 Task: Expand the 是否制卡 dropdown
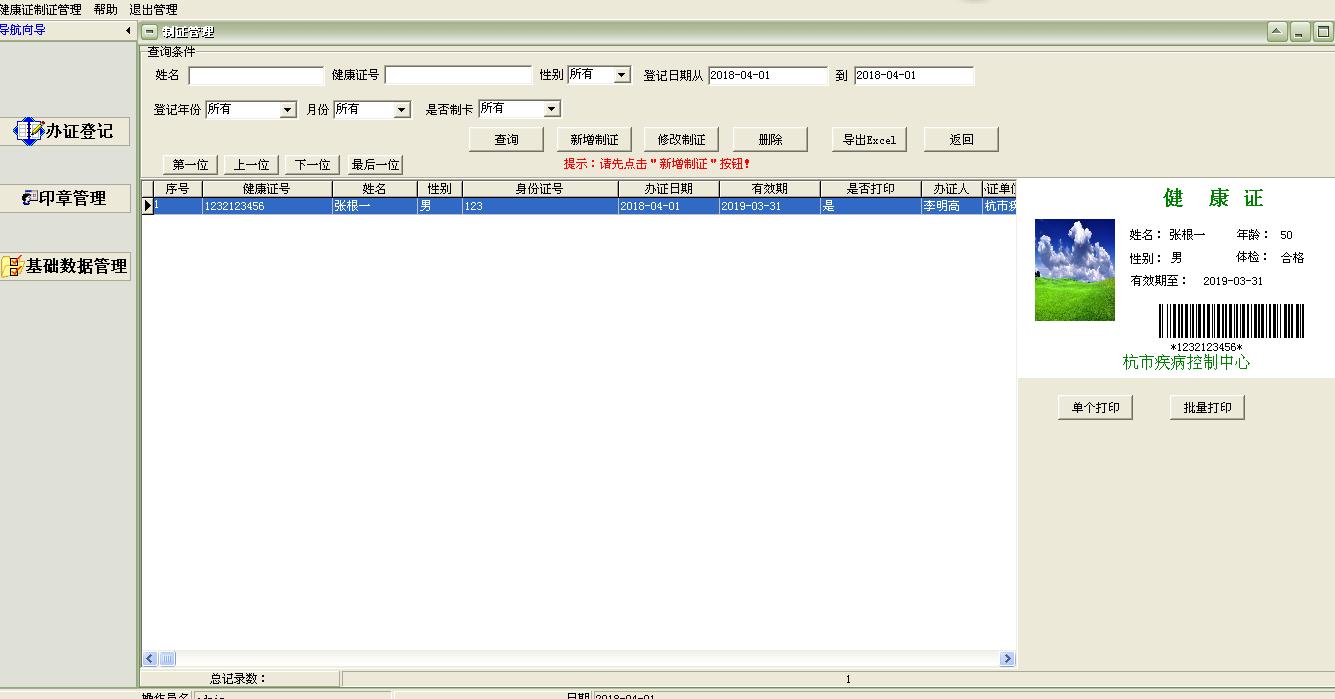[551, 108]
